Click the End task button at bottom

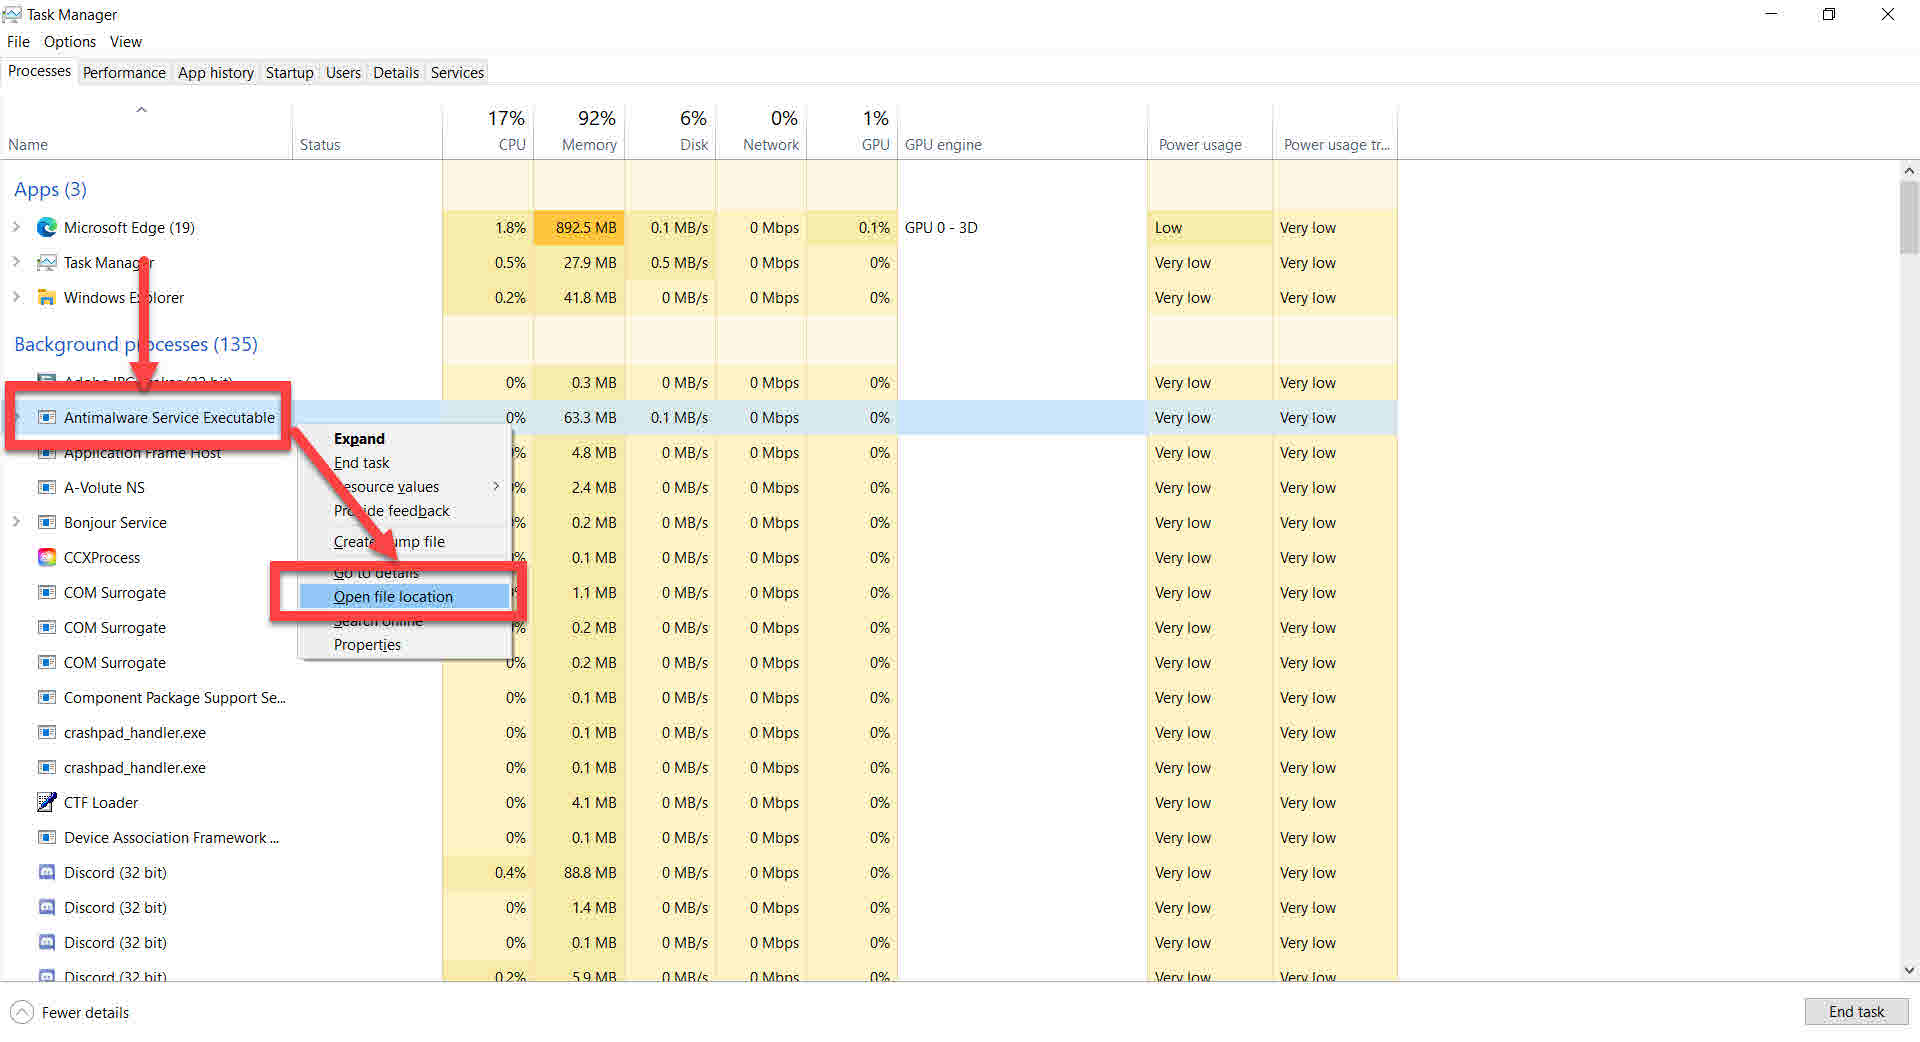pos(1856,1012)
